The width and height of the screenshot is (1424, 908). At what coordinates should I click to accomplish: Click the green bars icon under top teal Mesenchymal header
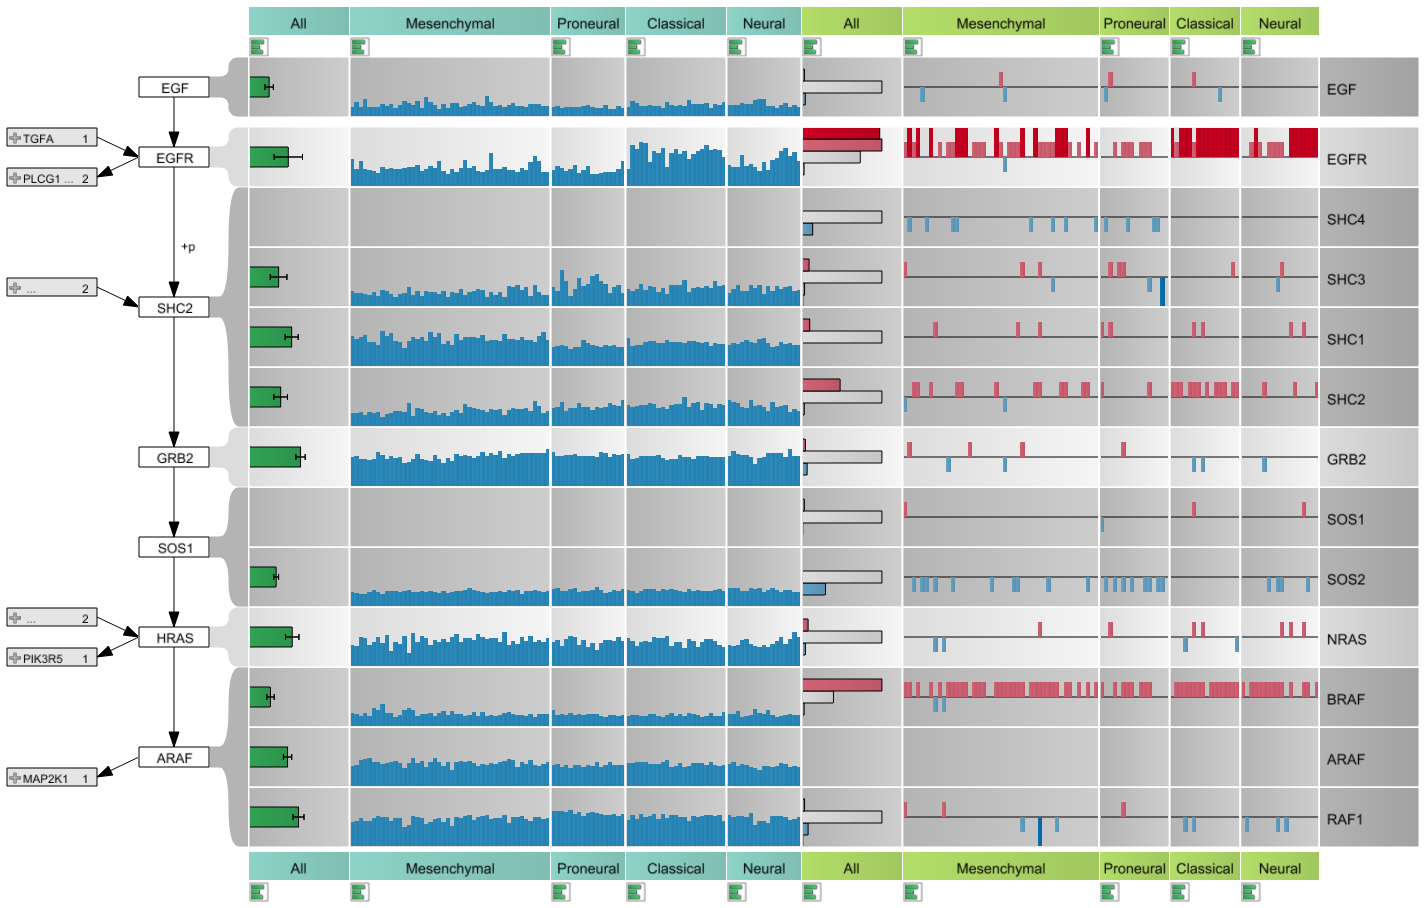pyautogui.click(x=360, y=46)
